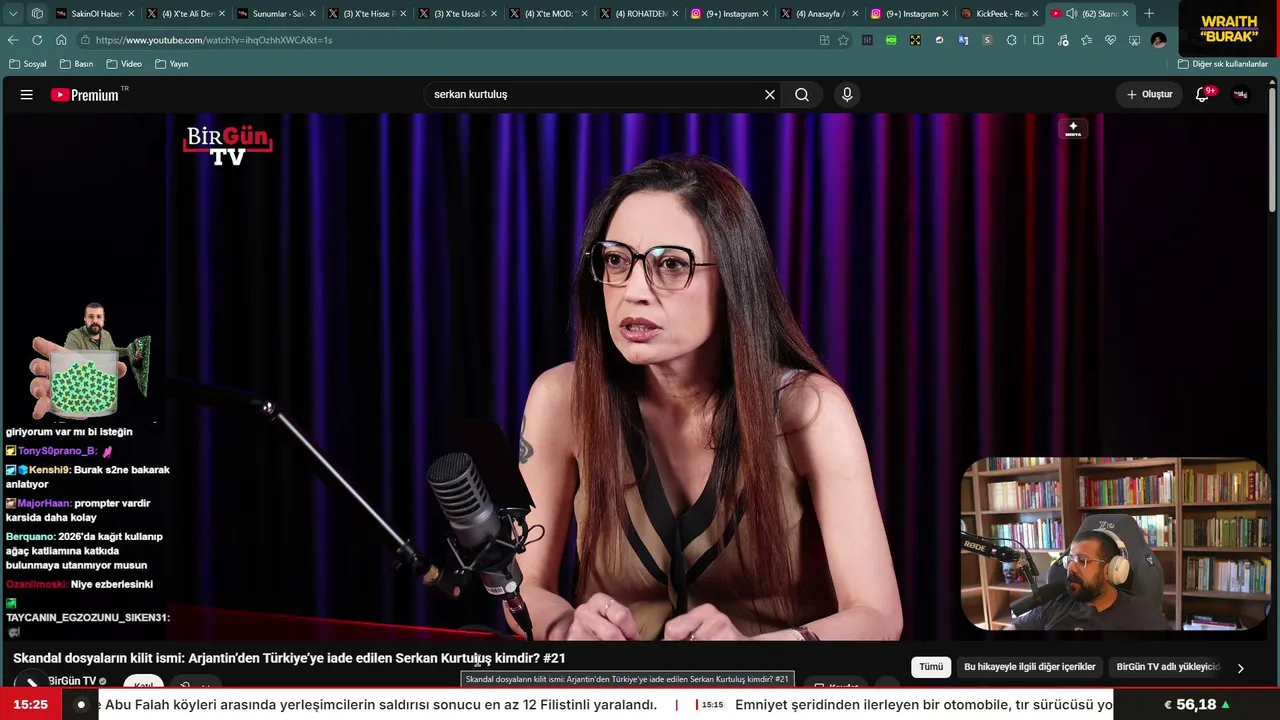Image resolution: width=1280 pixels, height=720 pixels.
Task: Close the KickPeek tab
Action: 1035,14
